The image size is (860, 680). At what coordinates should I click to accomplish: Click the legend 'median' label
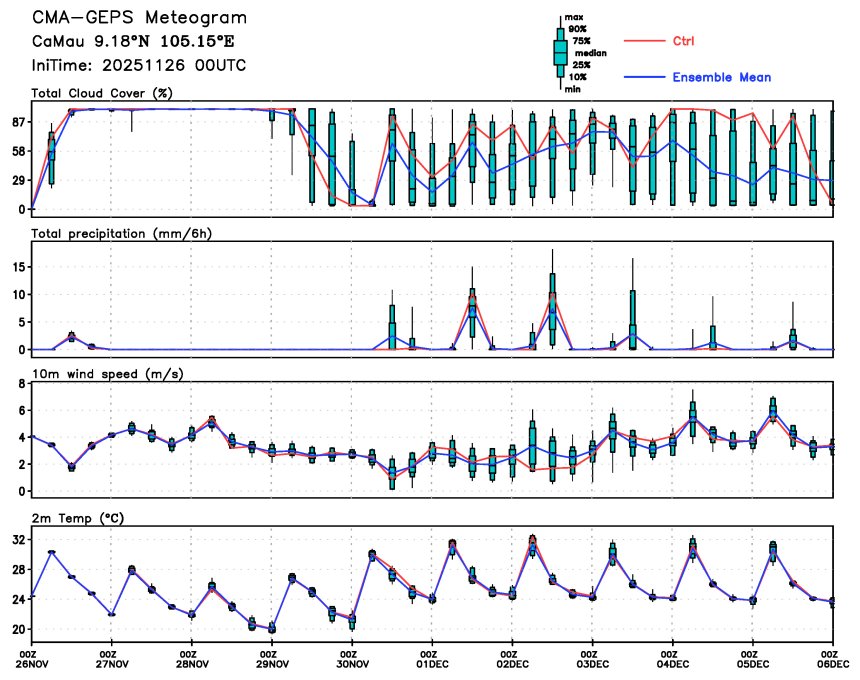591,53
